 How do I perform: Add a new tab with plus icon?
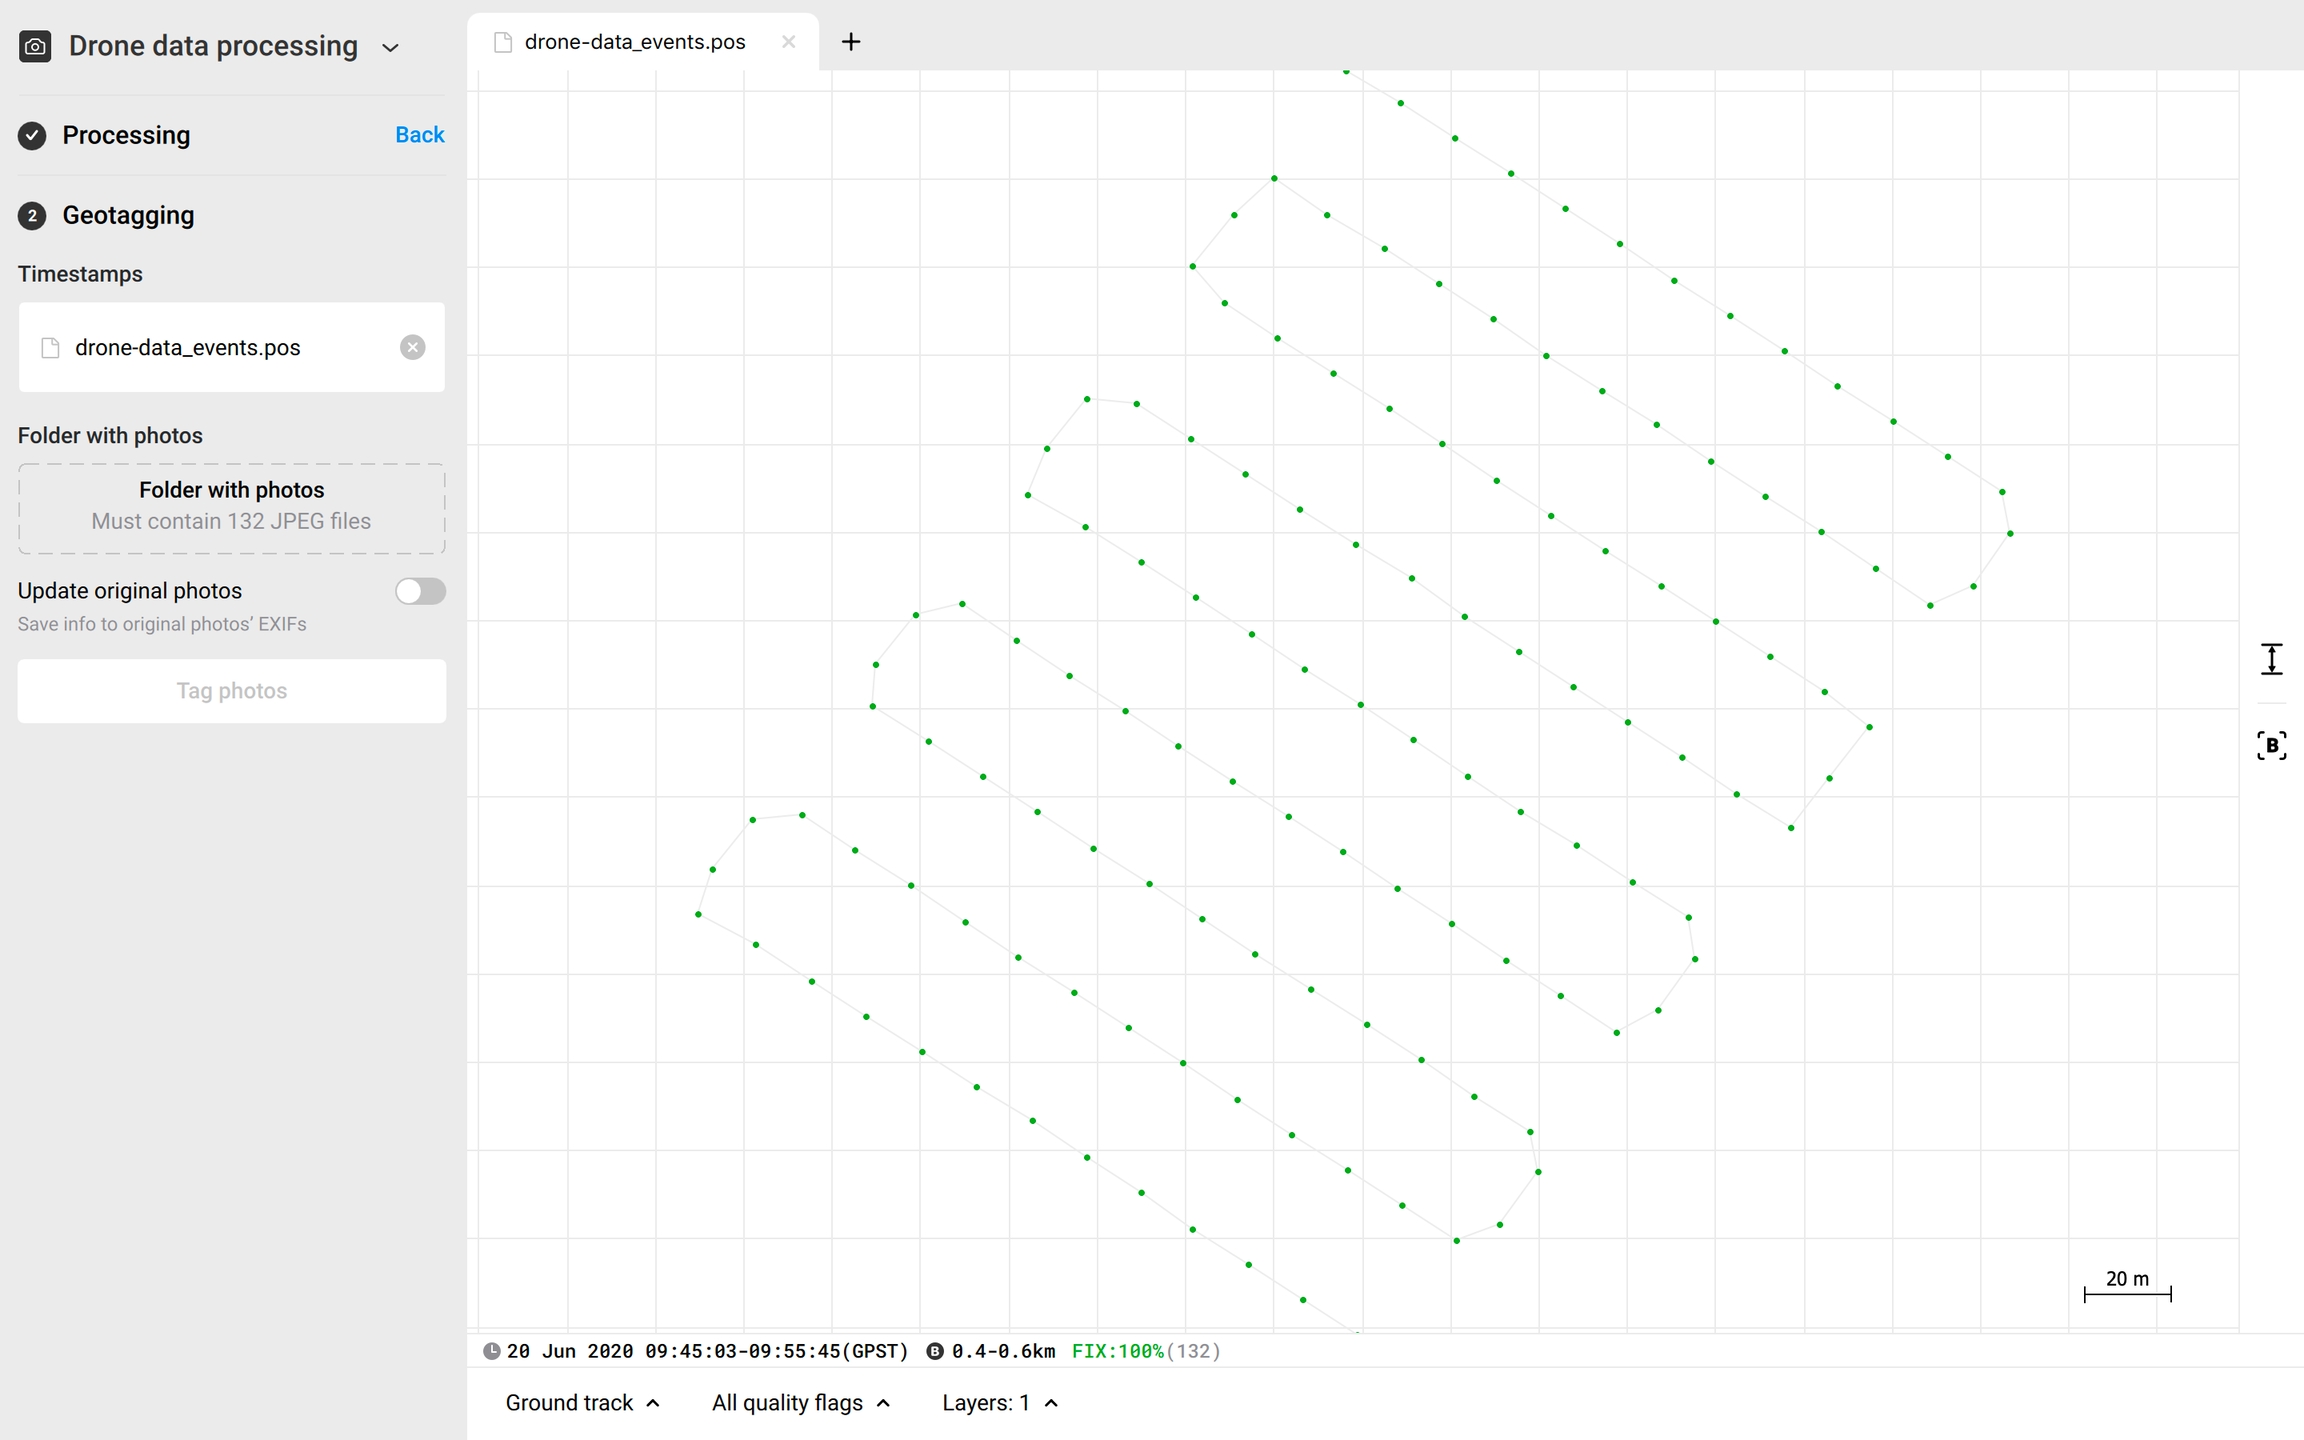point(851,42)
